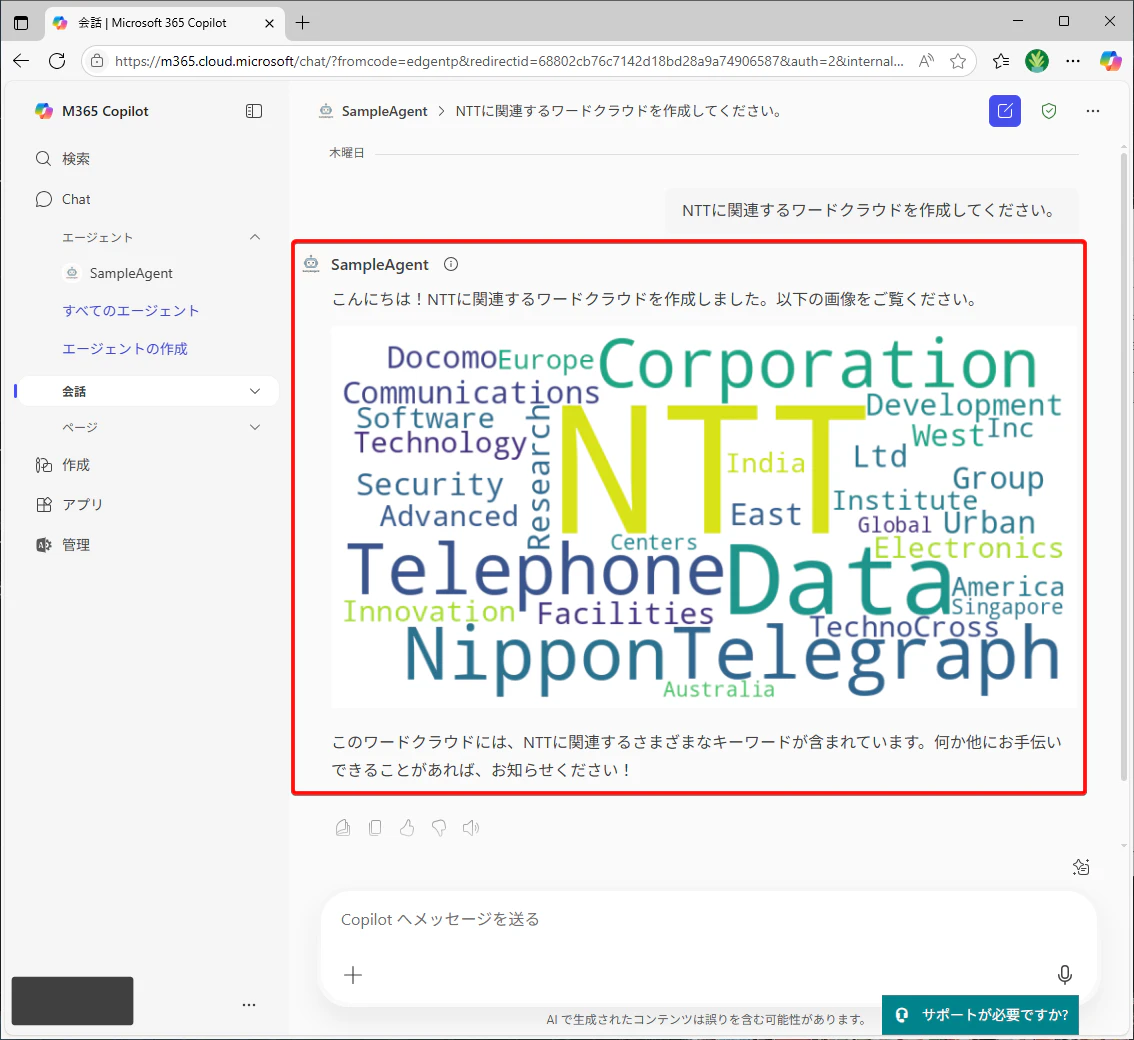Screen dimensions: 1134x1040
Task: Click the user message about NTT word cloud
Action: click(871, 210)
